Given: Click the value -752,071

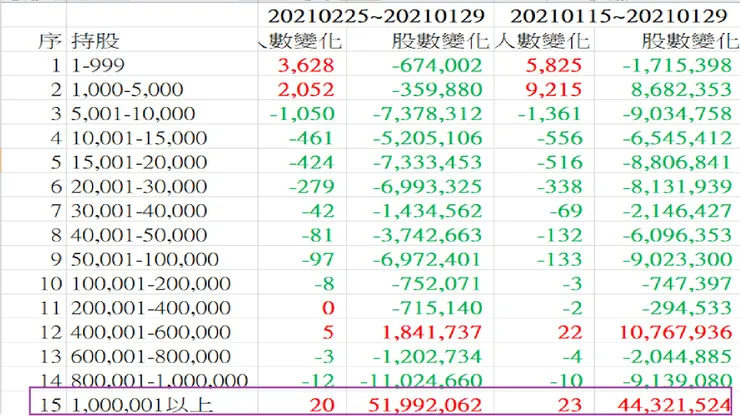Looking at the screenshot, I should coord(437,284).
